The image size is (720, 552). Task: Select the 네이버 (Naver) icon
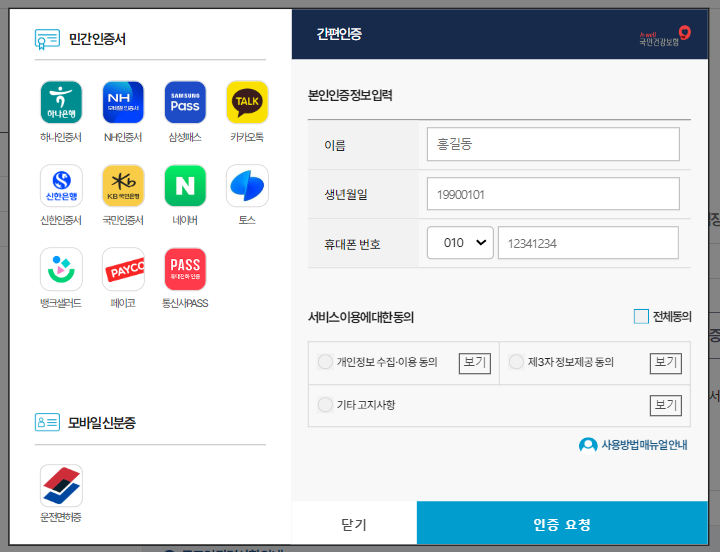tap(185, 186)
